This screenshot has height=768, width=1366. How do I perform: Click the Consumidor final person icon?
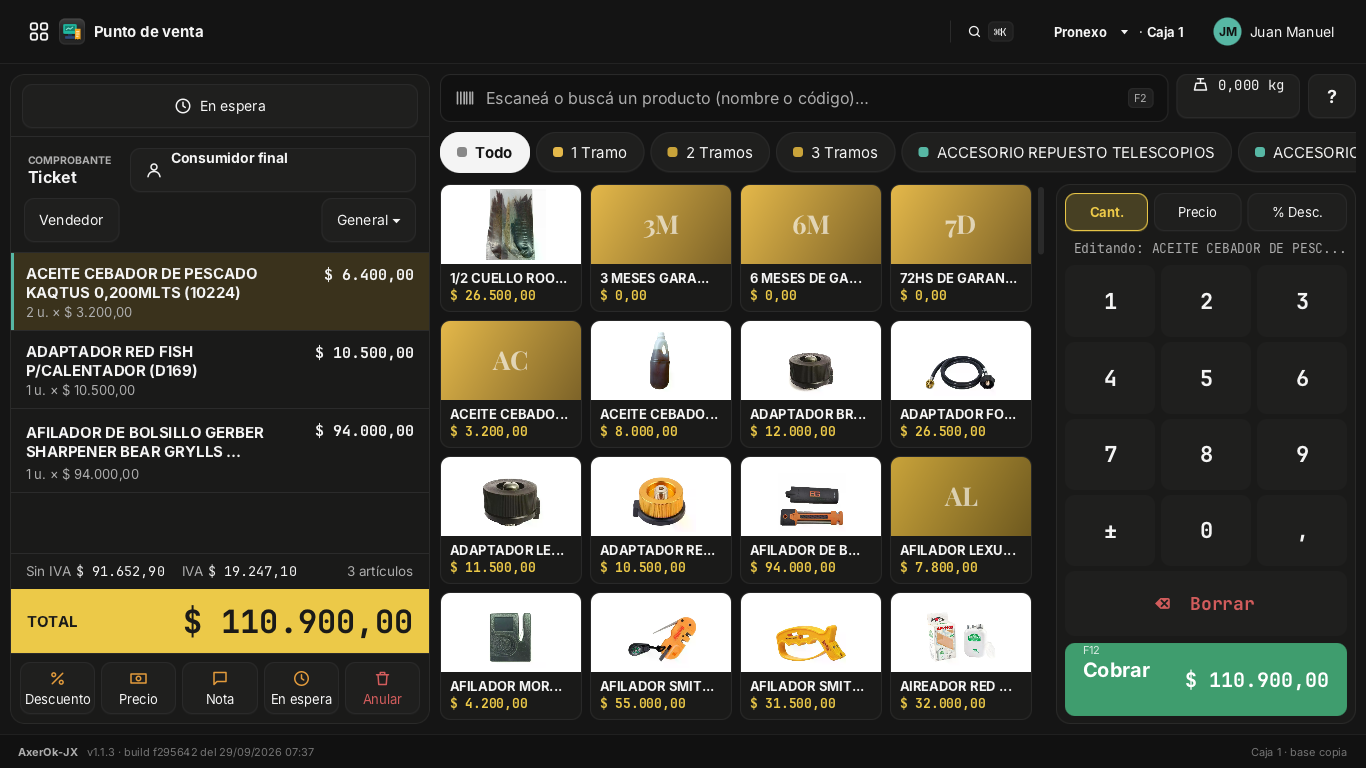tap(154, 170)
